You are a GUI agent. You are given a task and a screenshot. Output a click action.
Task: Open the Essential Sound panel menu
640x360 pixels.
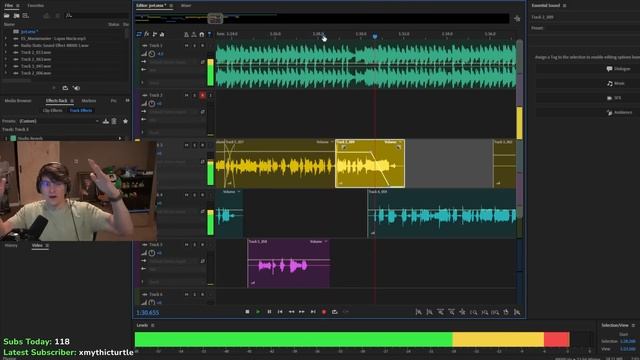(564, 6)
